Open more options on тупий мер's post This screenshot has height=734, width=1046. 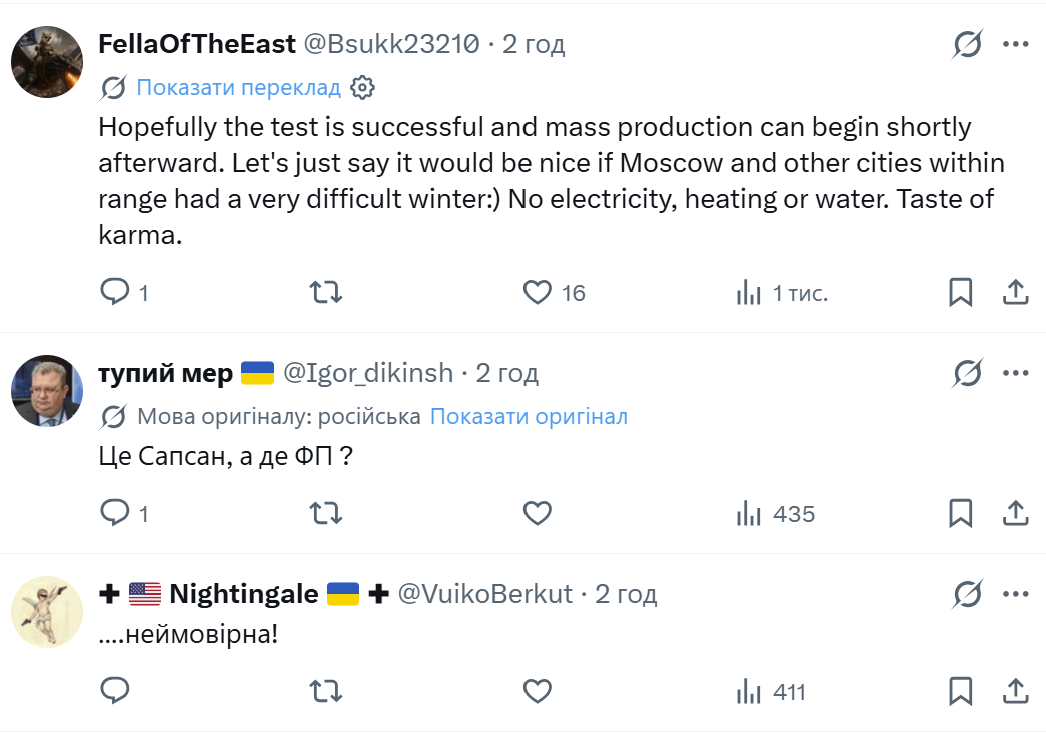[1015, 373]
